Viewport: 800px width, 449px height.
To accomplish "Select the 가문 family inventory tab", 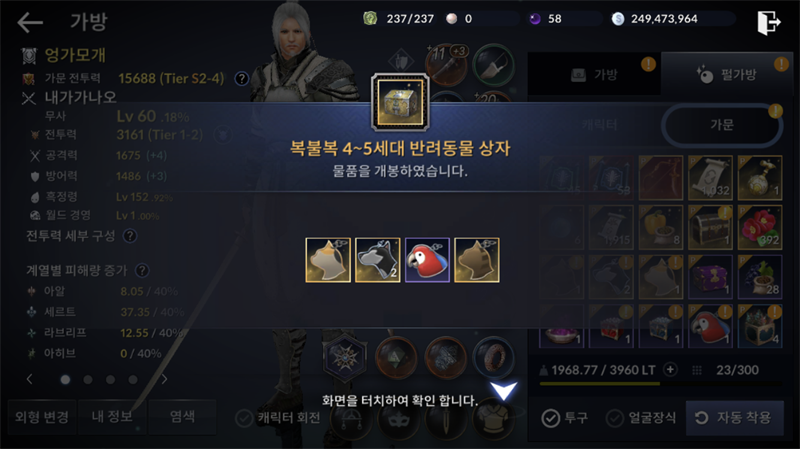I will coord(722,125).
